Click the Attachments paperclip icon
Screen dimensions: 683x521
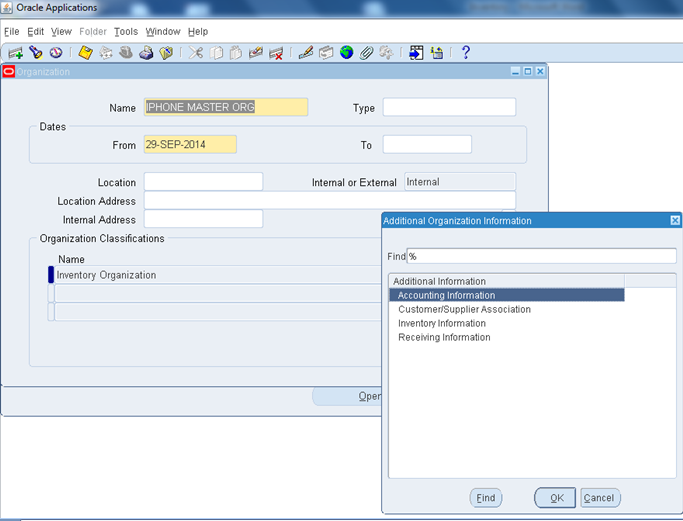[x=366, y=53]
